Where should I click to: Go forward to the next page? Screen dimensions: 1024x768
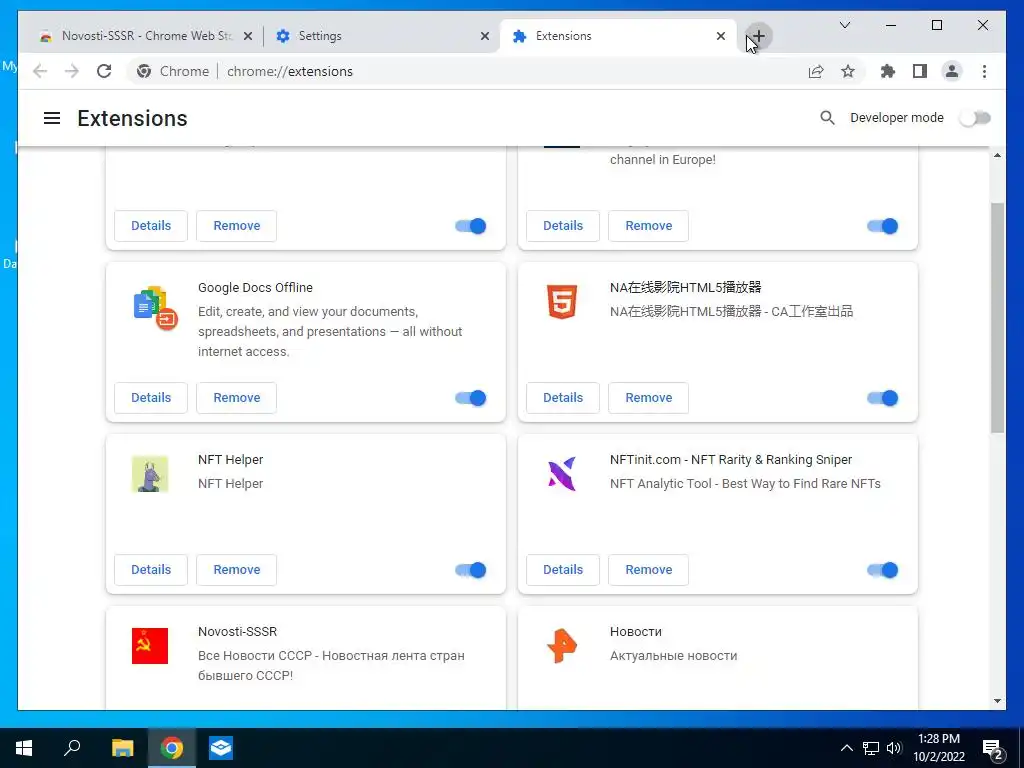click(72, 71)
